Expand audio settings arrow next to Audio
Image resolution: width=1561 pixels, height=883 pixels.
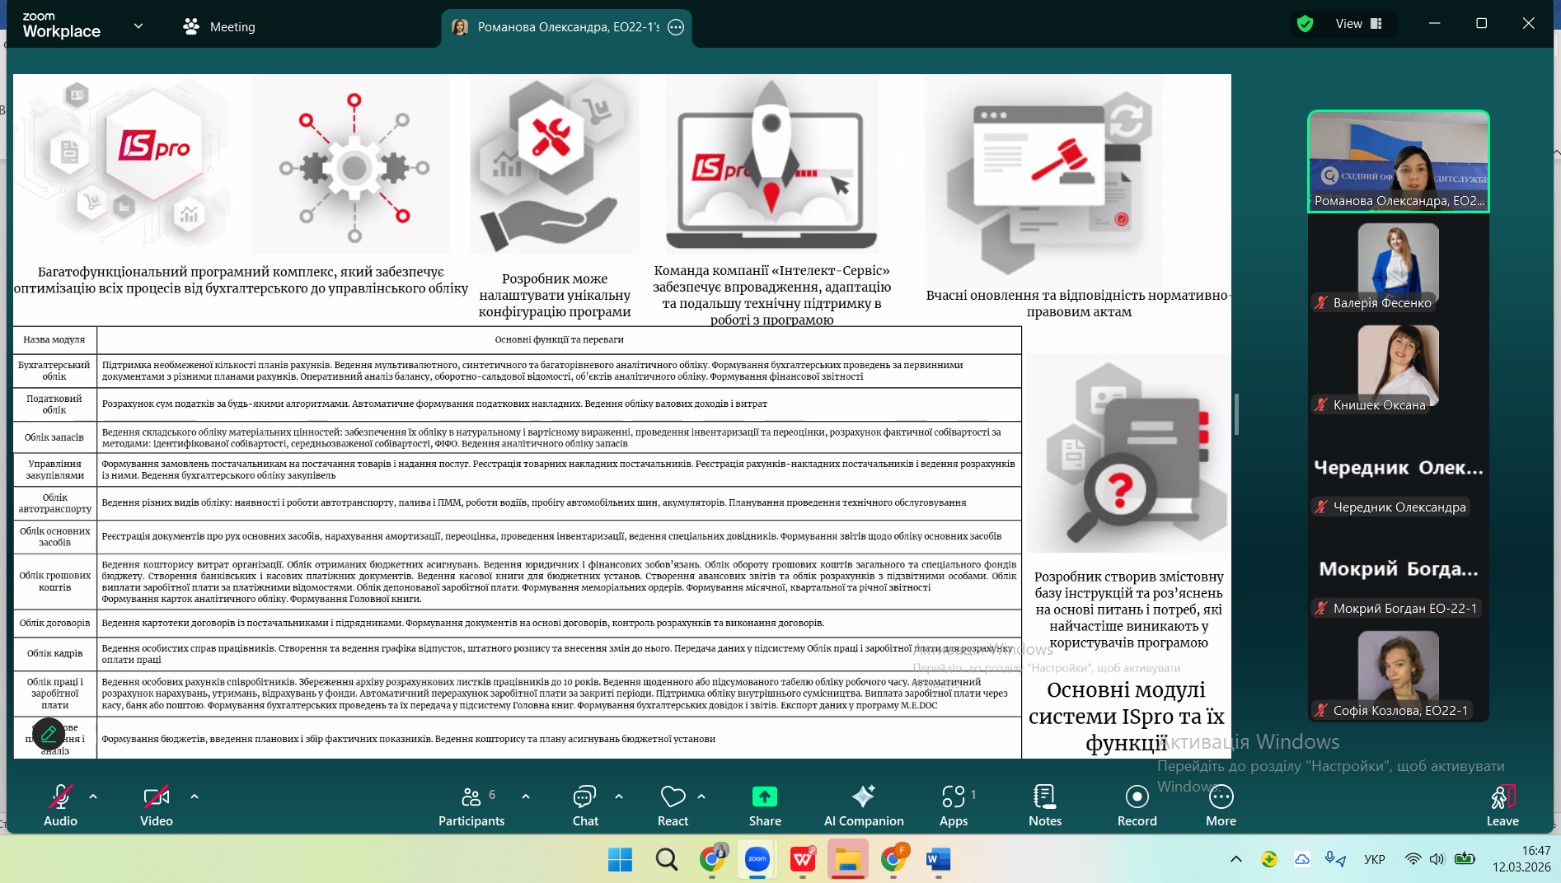pyautogui.click(x=93, y=797)
